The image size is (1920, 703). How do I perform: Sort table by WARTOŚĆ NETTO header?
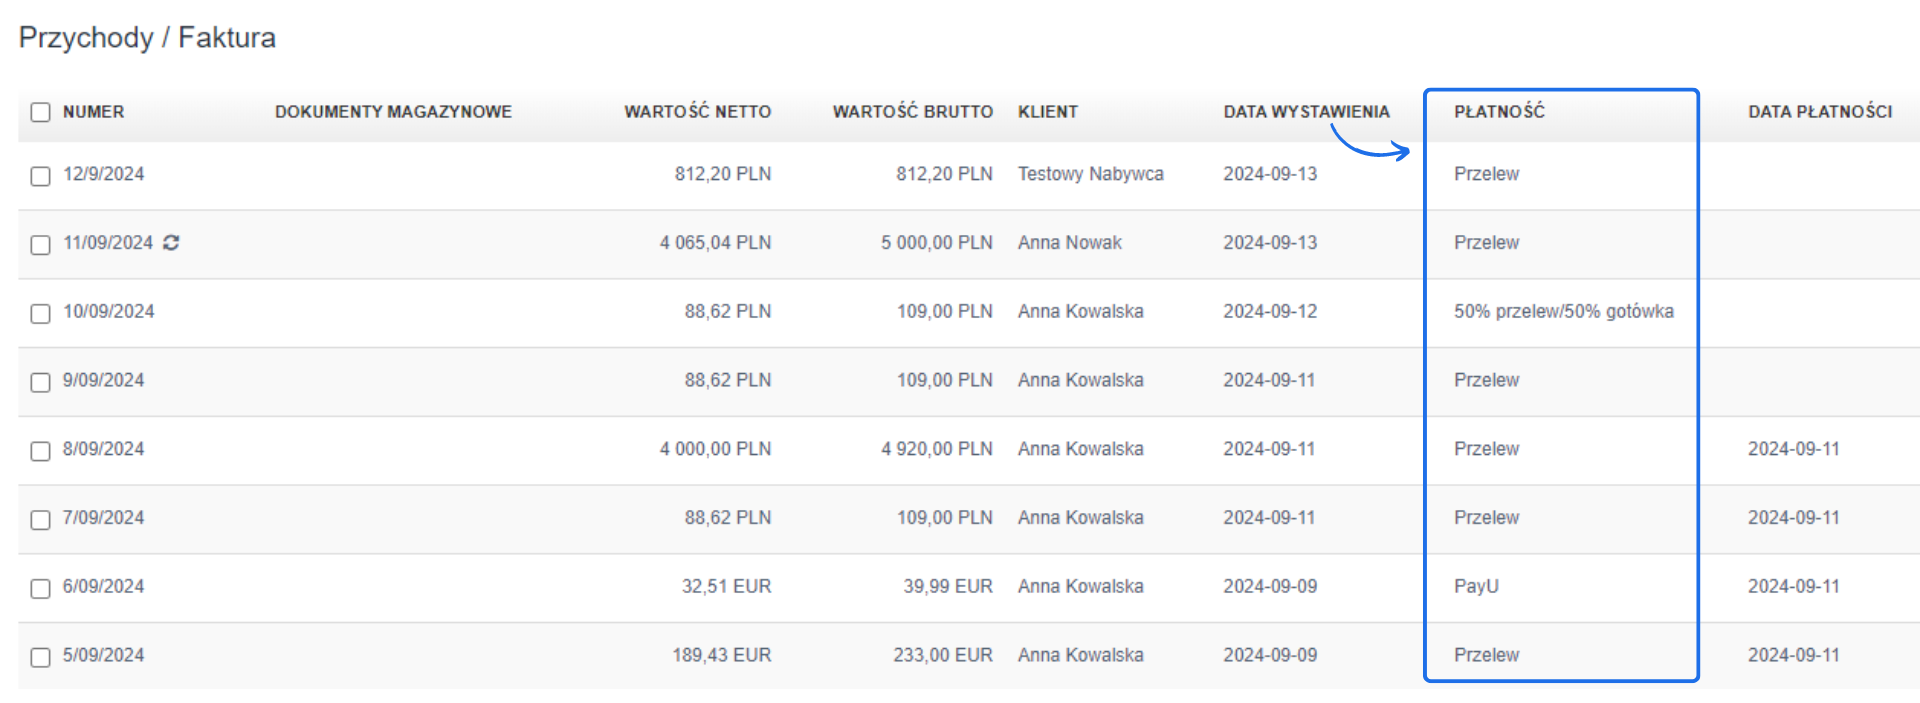point(697,112)
